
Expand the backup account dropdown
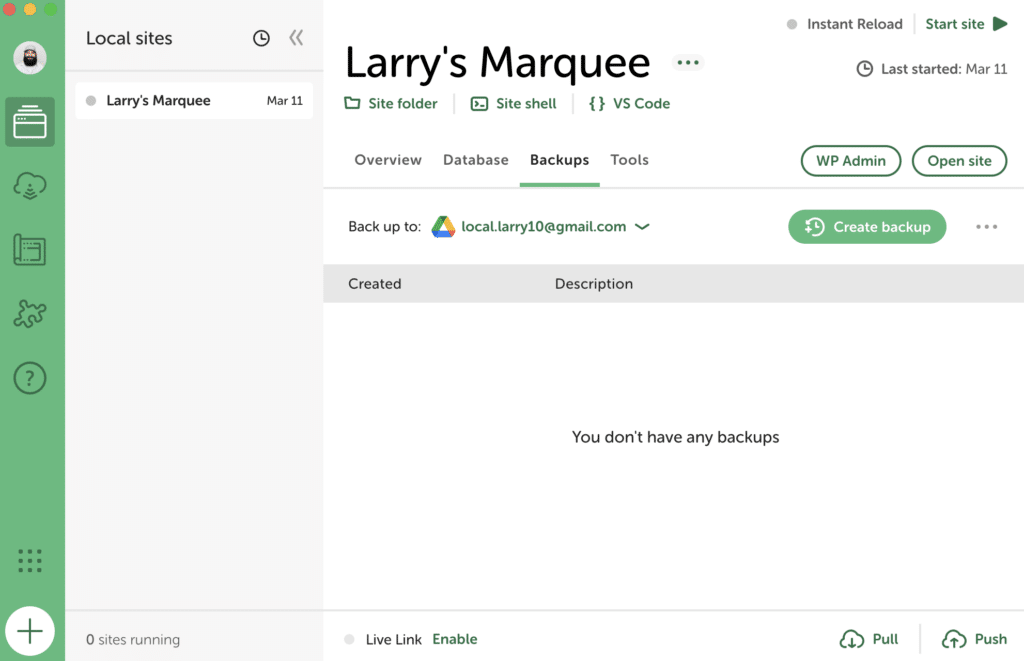click(642, 227)
